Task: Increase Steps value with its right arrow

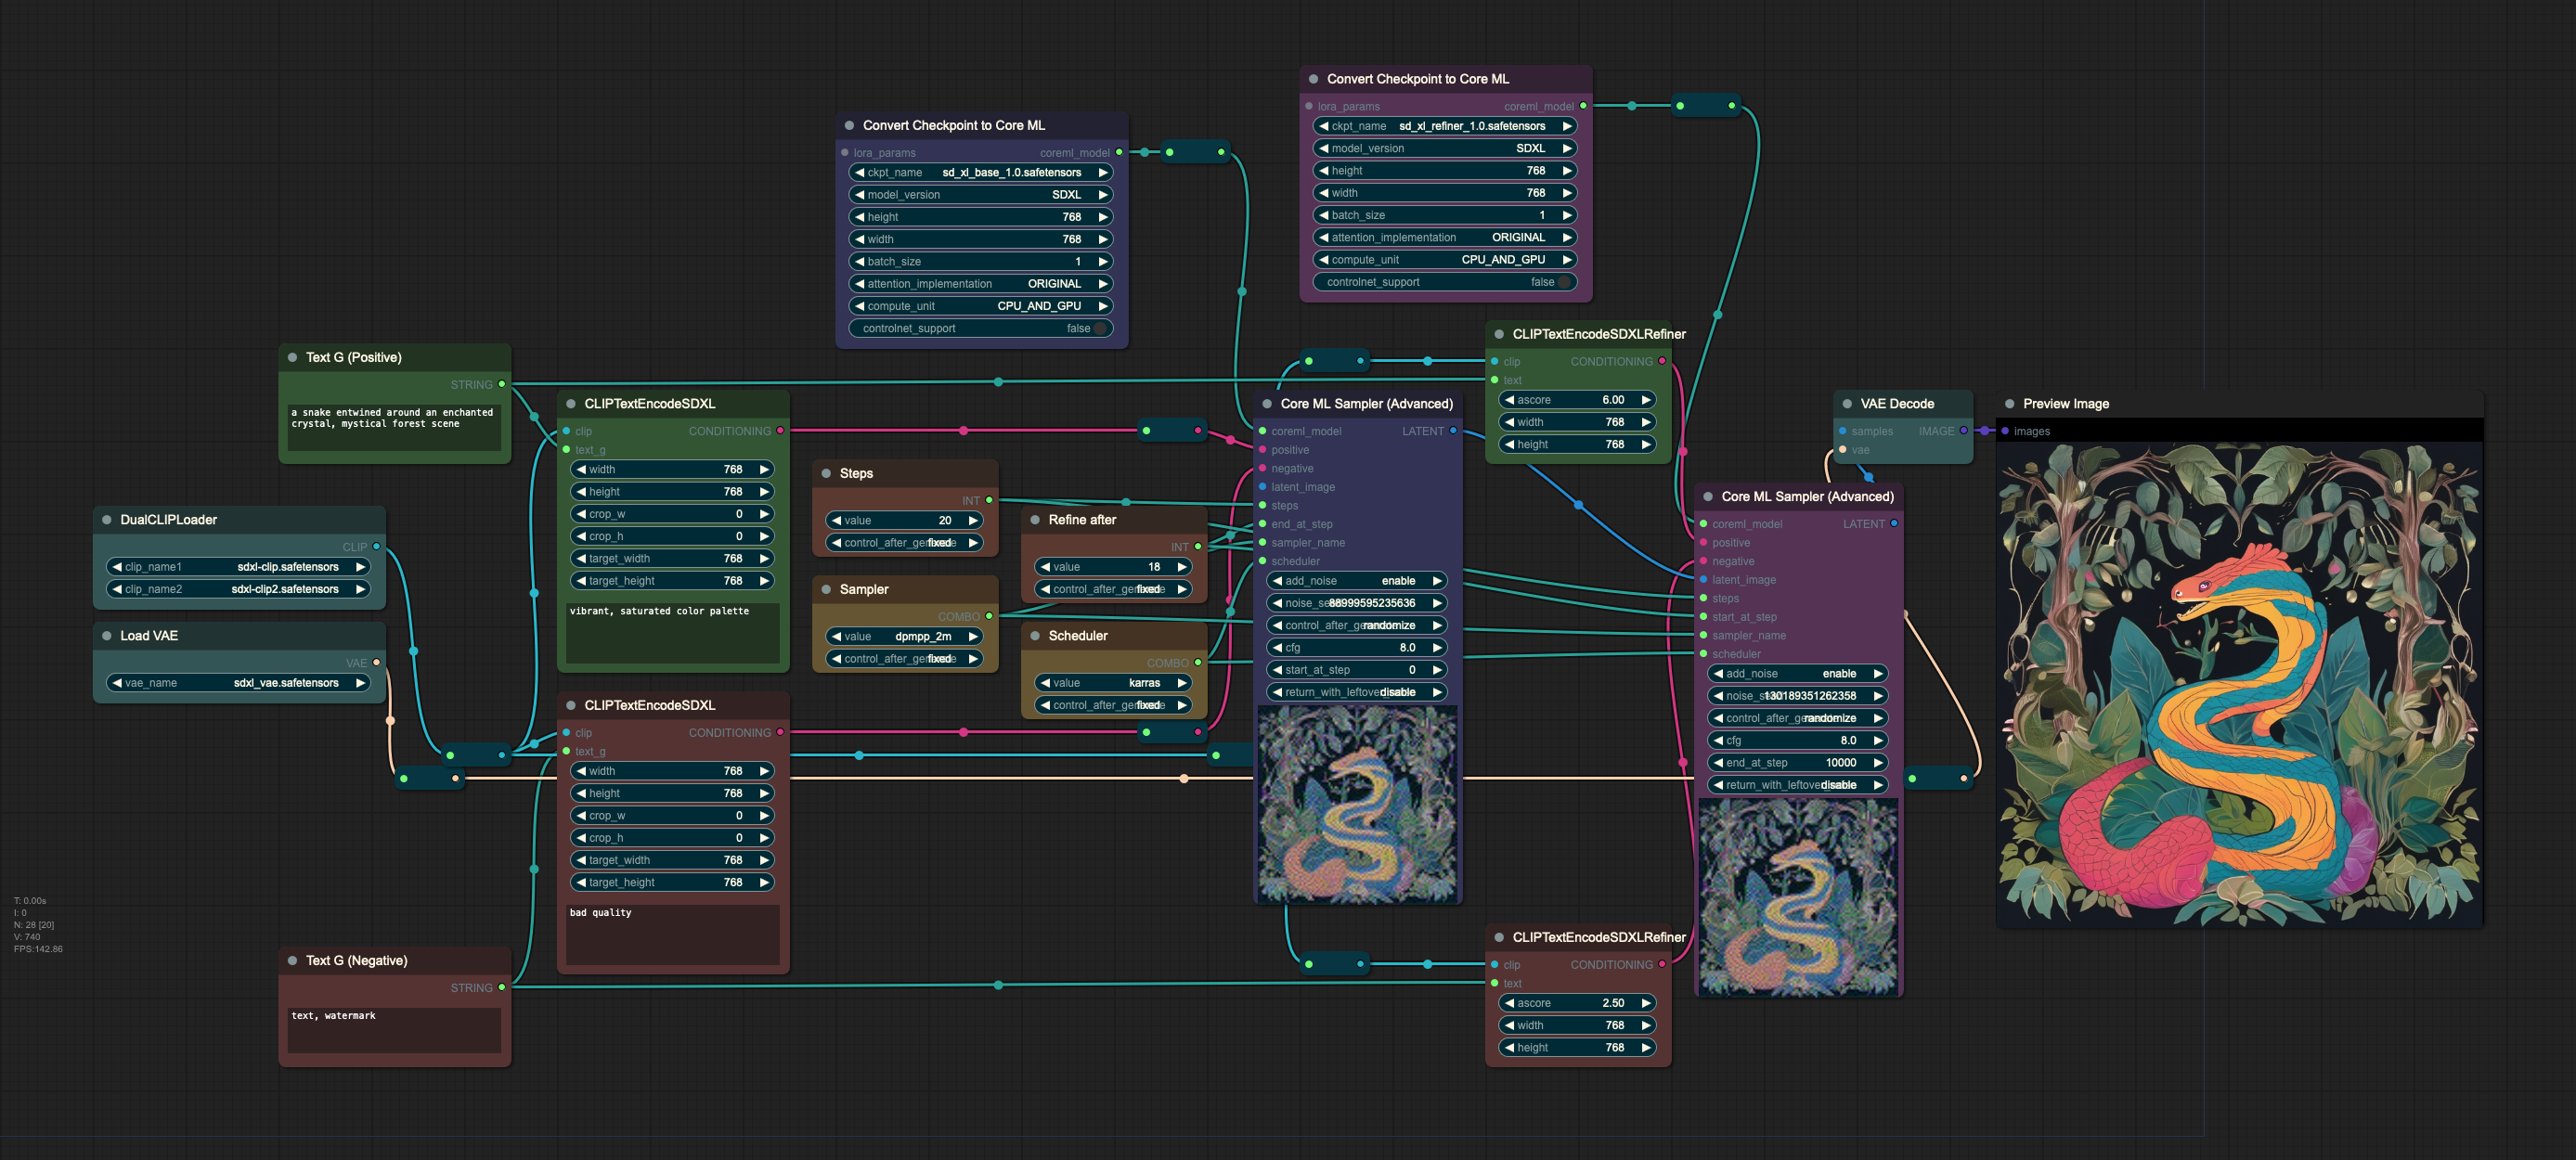Action: pyautogui.click(x=972, y=521)
